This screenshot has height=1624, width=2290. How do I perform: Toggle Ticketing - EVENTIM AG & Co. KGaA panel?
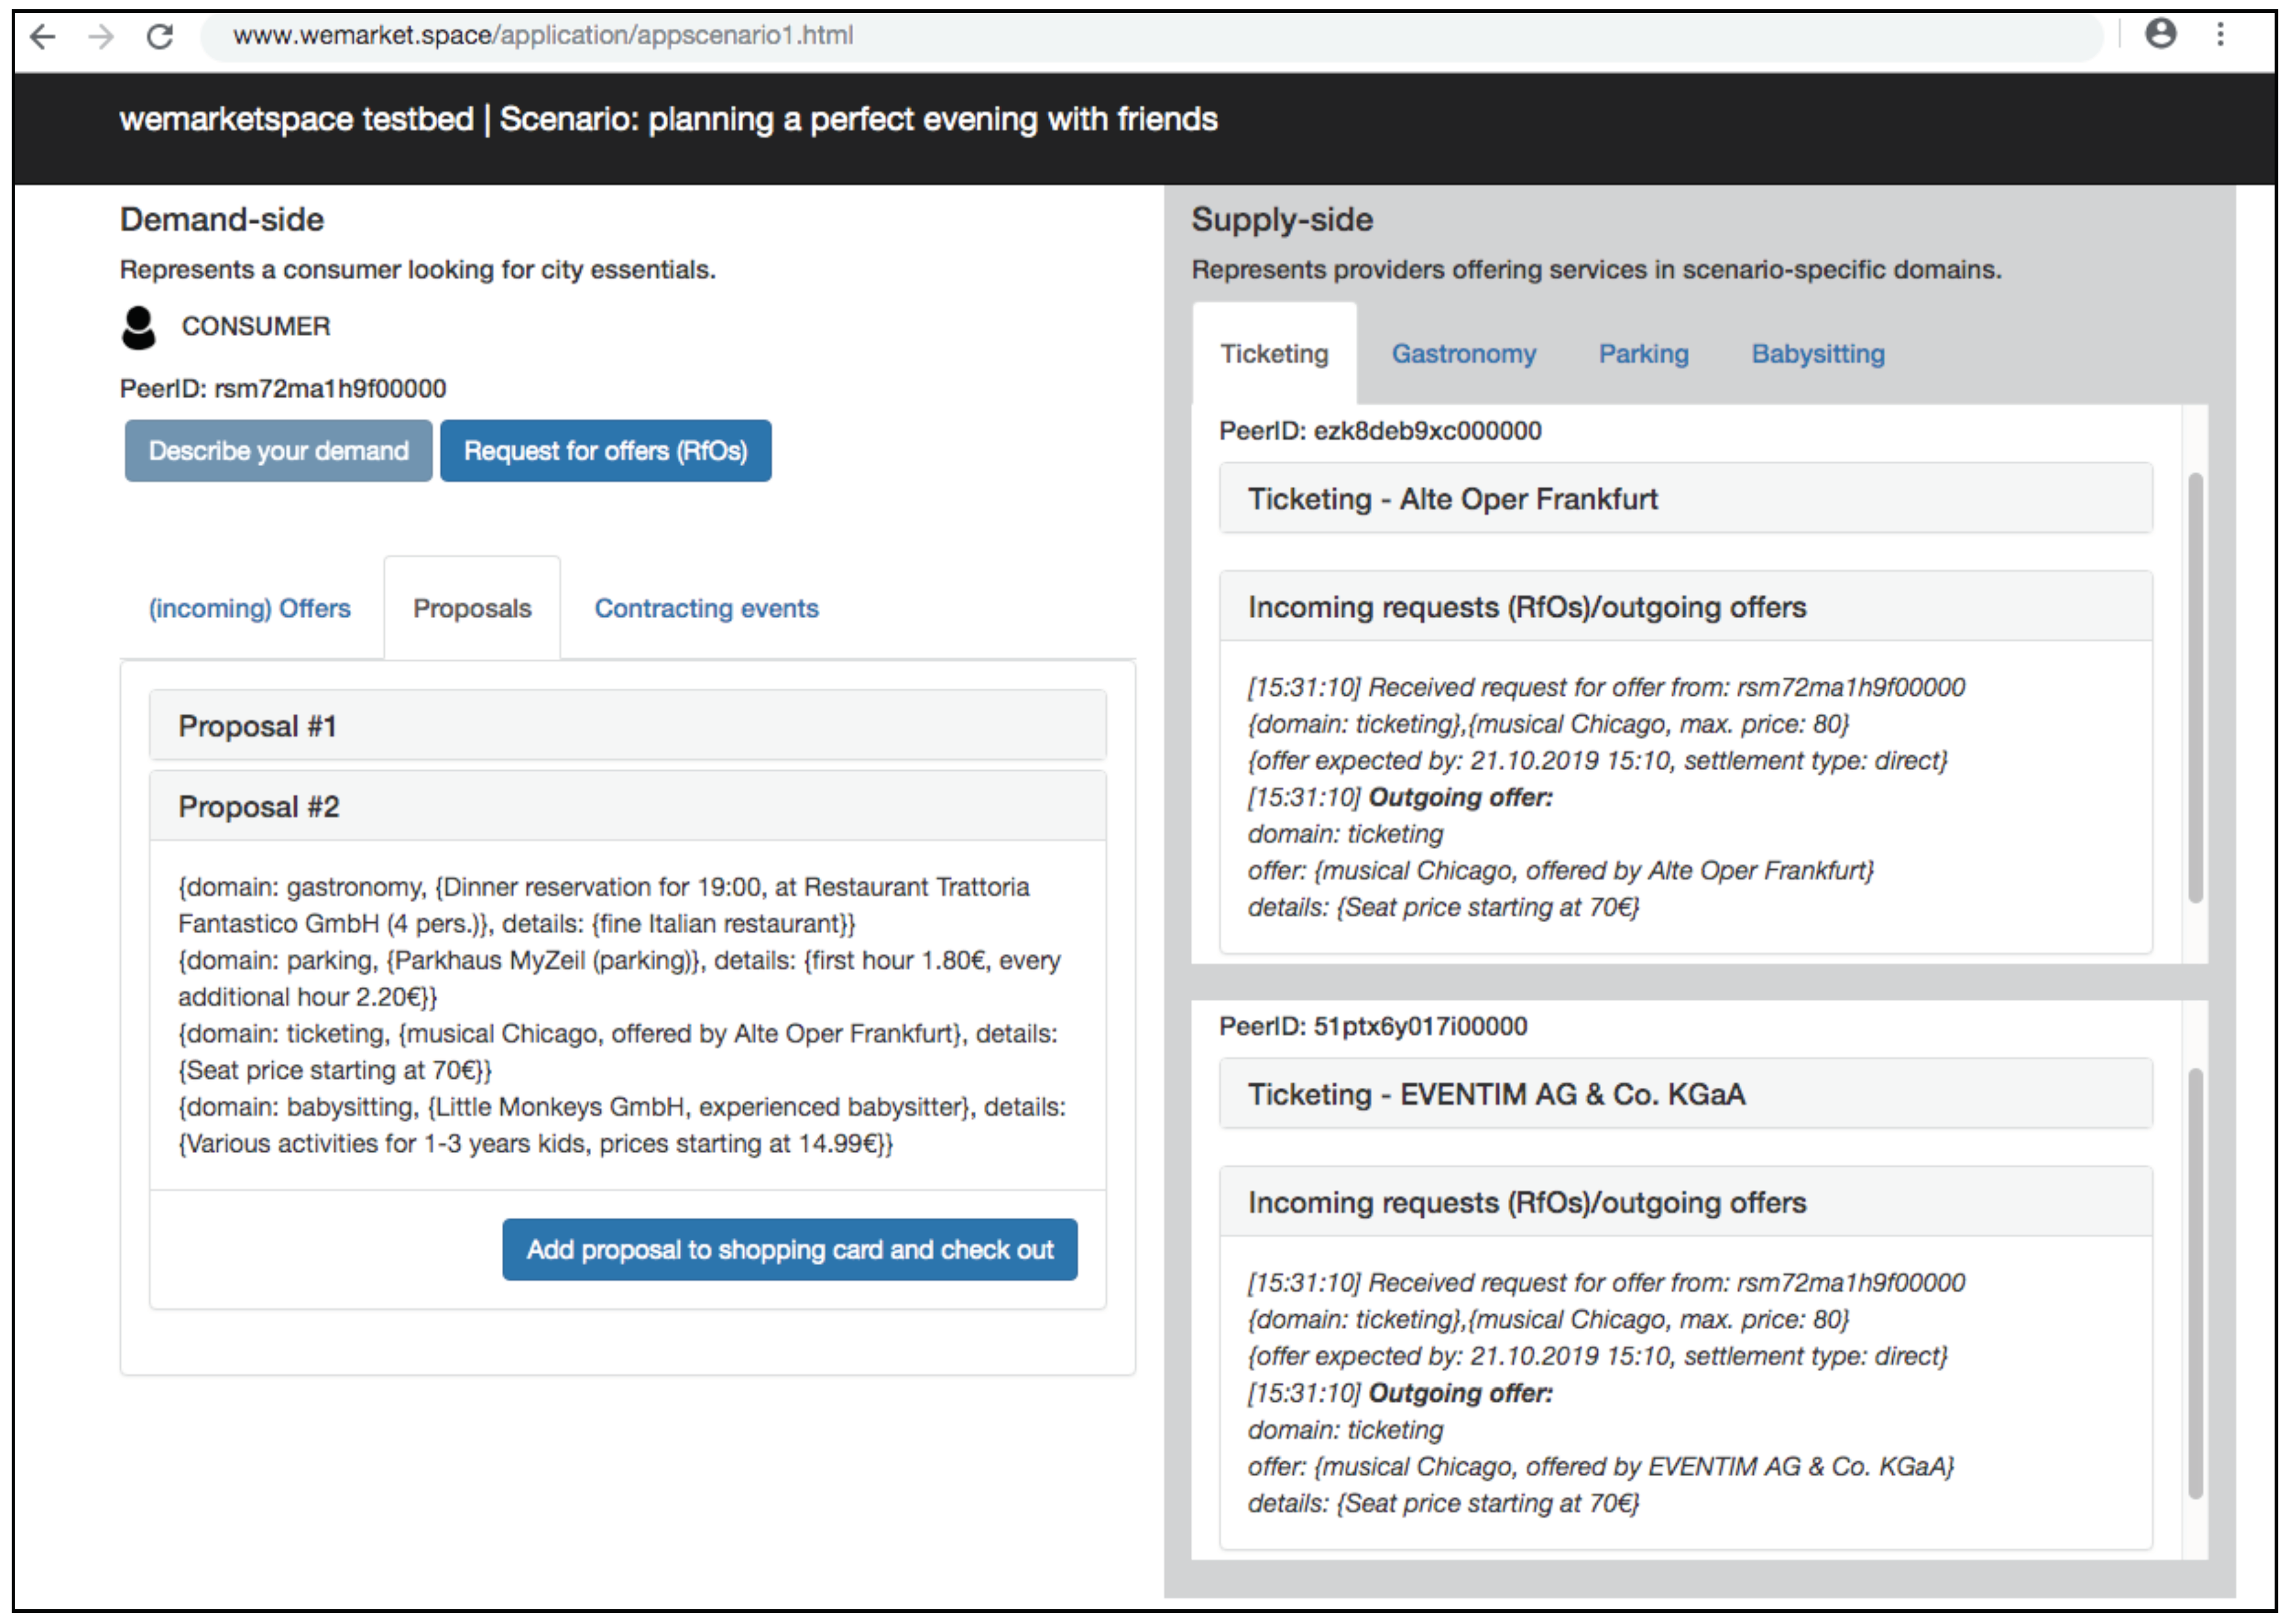tap(1685, 1094)
